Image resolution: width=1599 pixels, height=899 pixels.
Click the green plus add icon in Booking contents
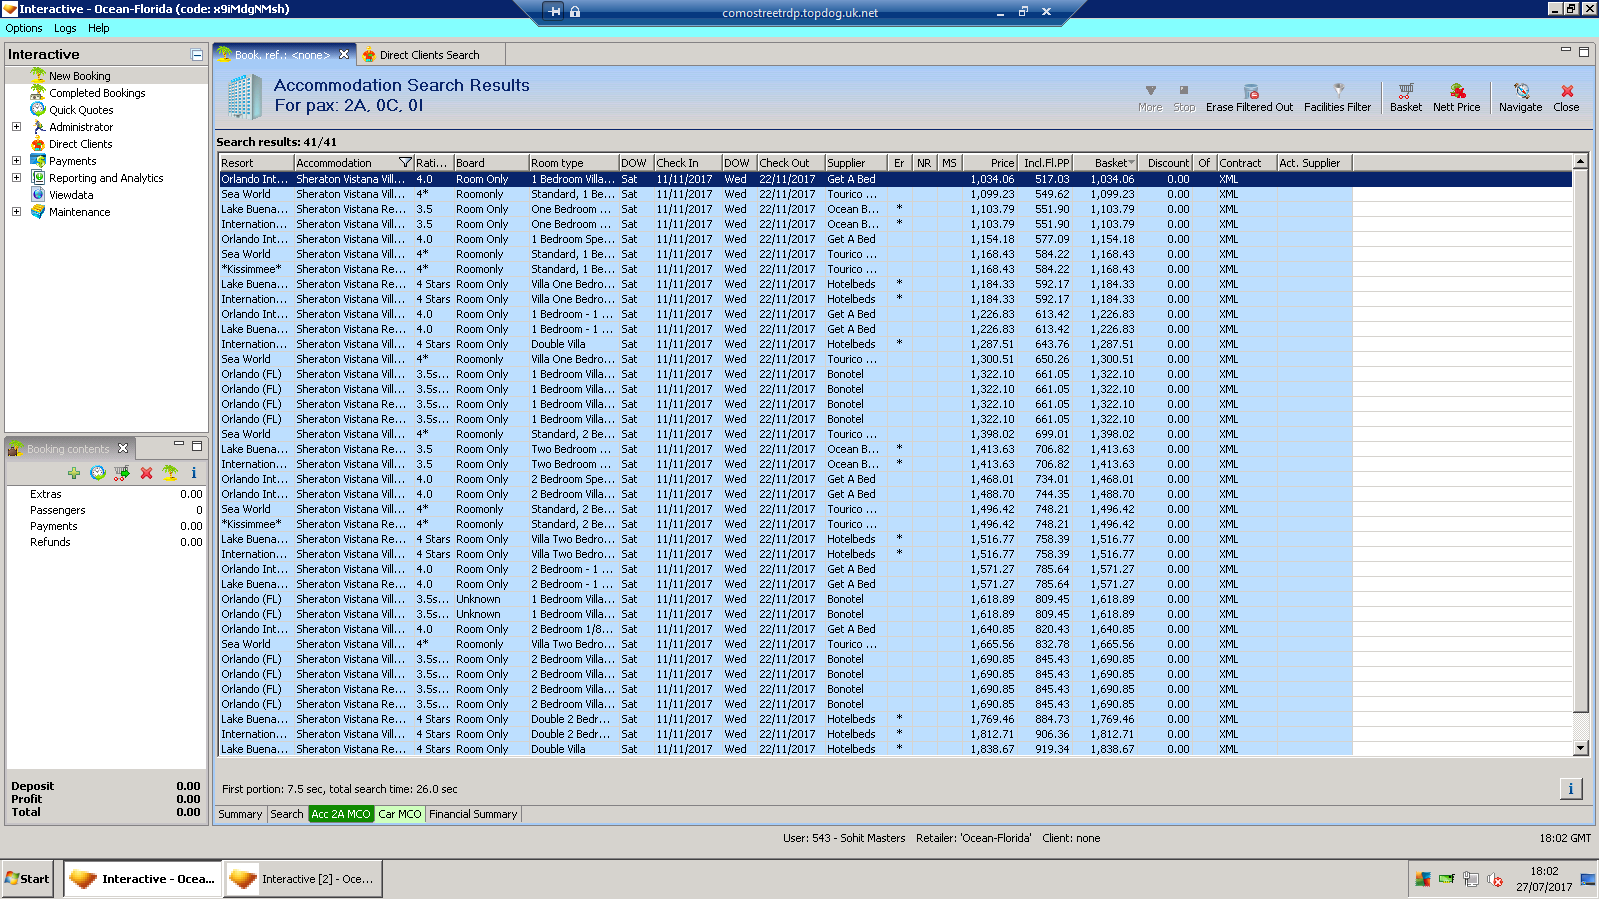[74, 473]
